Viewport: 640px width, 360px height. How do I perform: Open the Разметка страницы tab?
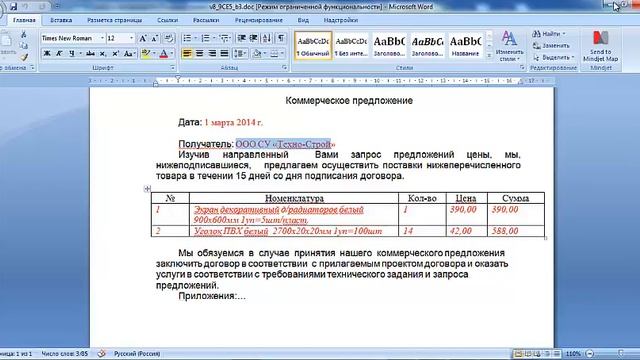click(115, 20)
